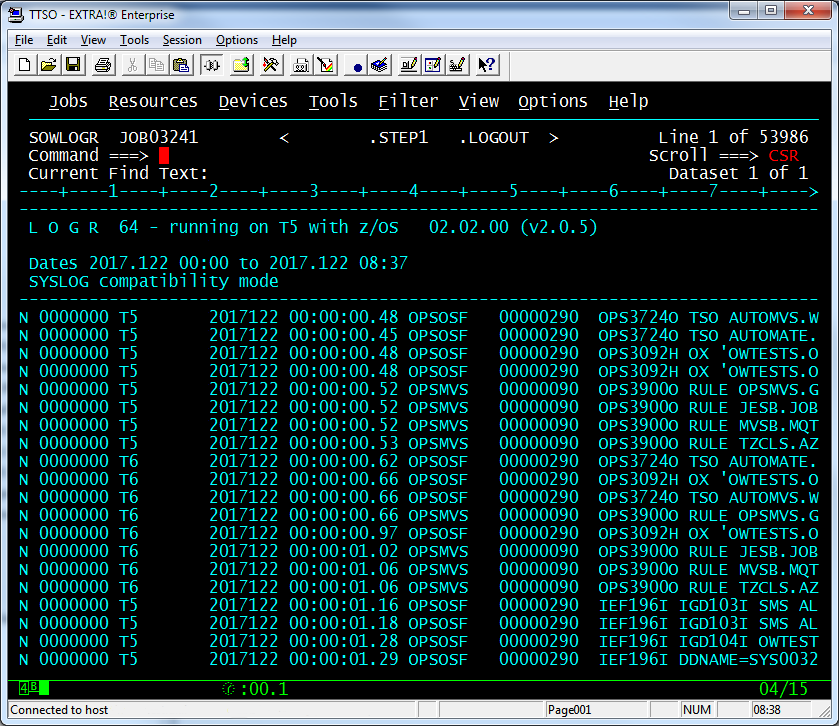This screenshot has width=839, height=726.
Task: Click the Cut scissors icon
Action: [x=132, y=65]
